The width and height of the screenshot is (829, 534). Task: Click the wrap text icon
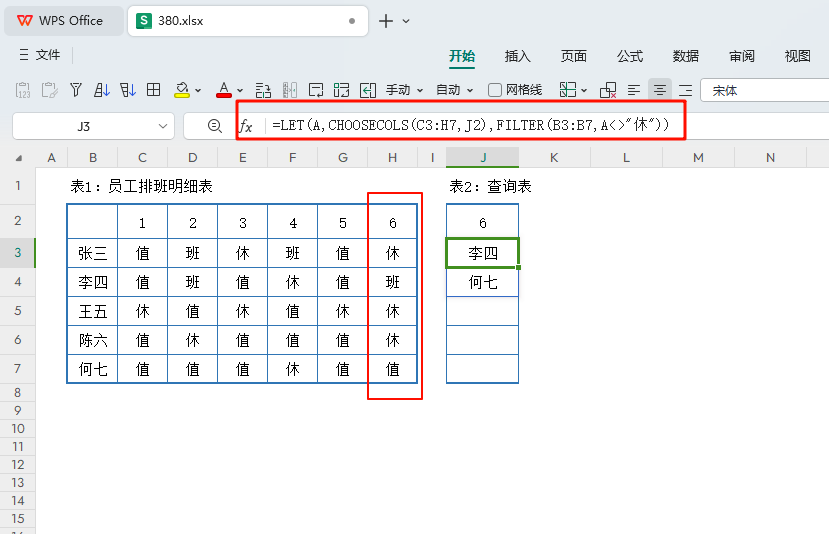tap(316, 90)
